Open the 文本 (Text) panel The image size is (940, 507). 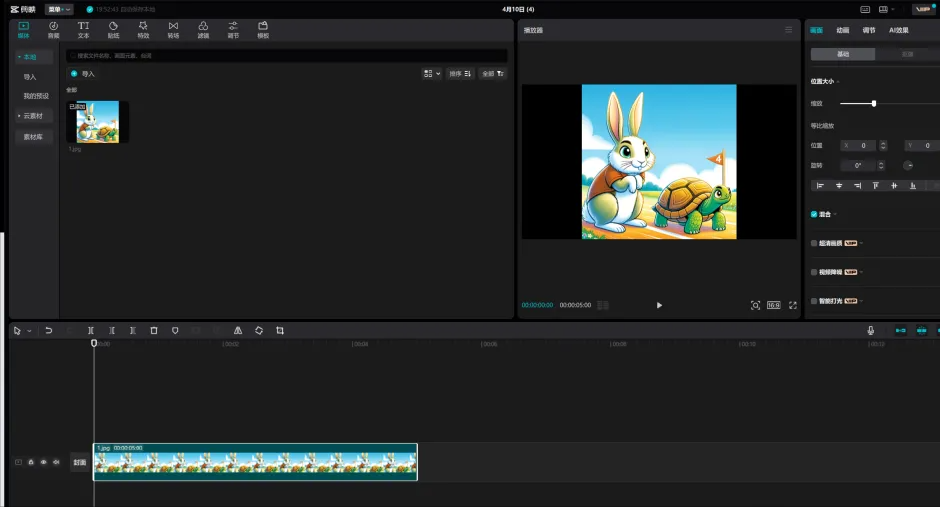click(x=83, y=29)
